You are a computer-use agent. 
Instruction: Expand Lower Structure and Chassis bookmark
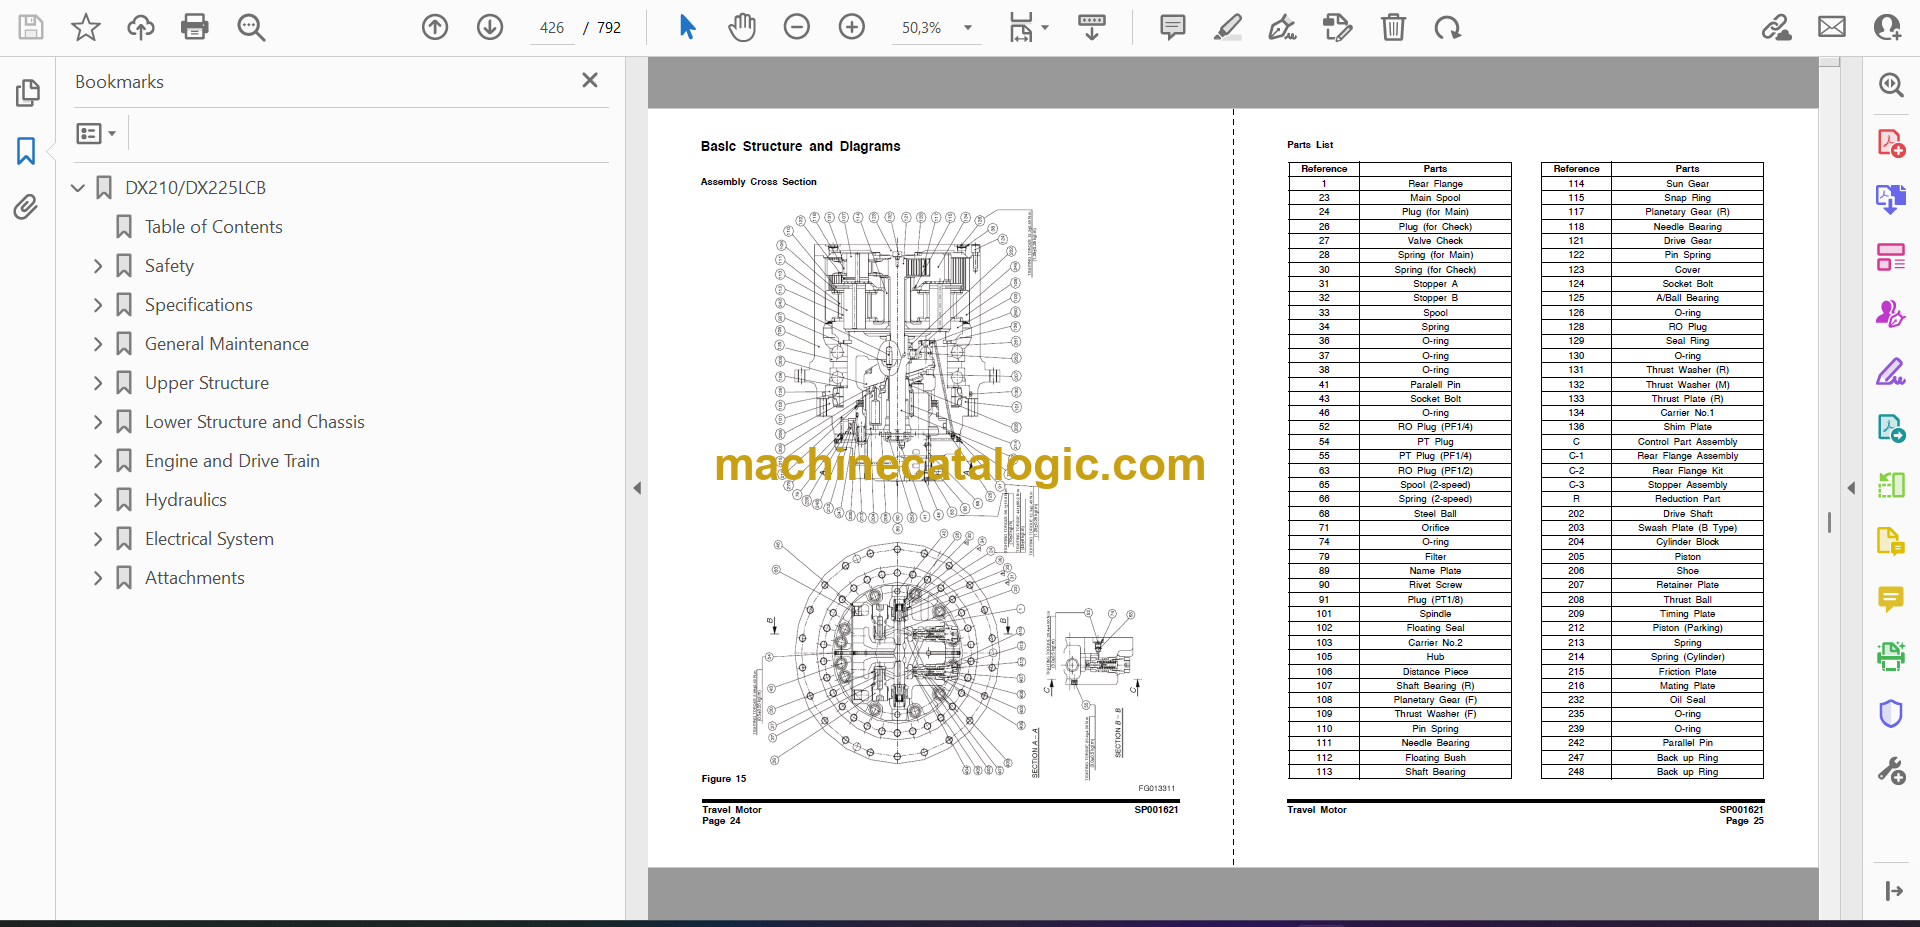[98, 422]
